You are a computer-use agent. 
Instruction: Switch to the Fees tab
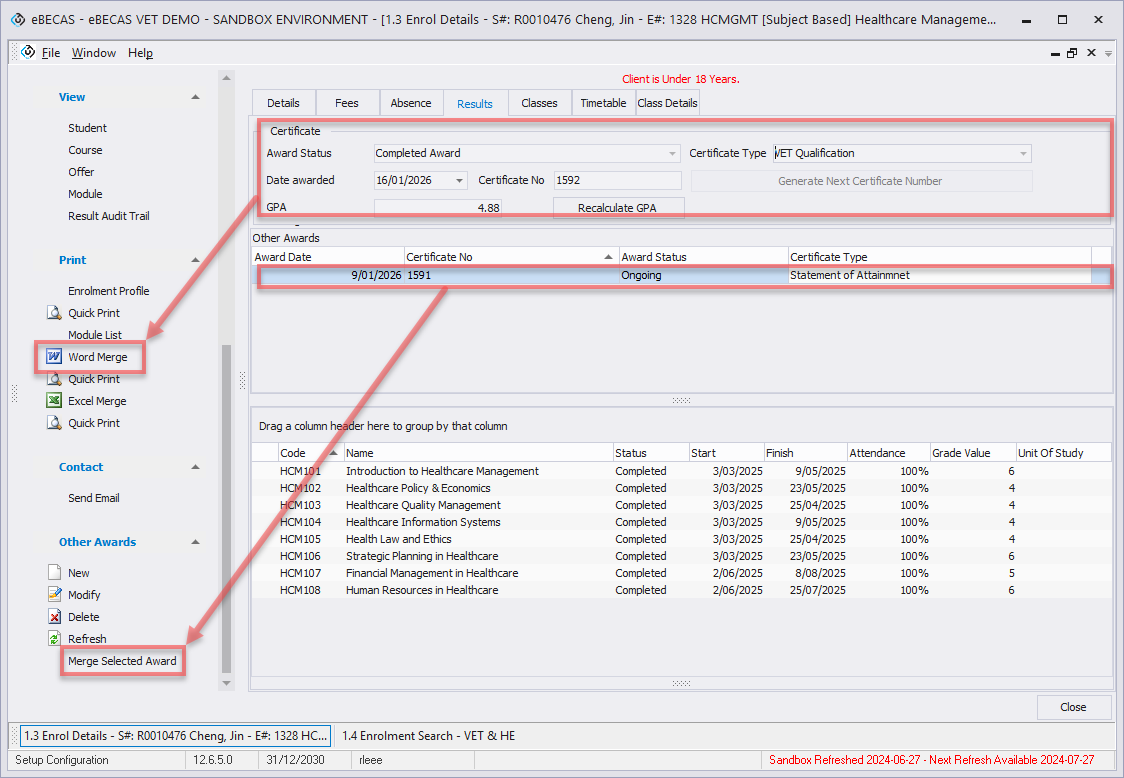347,103
